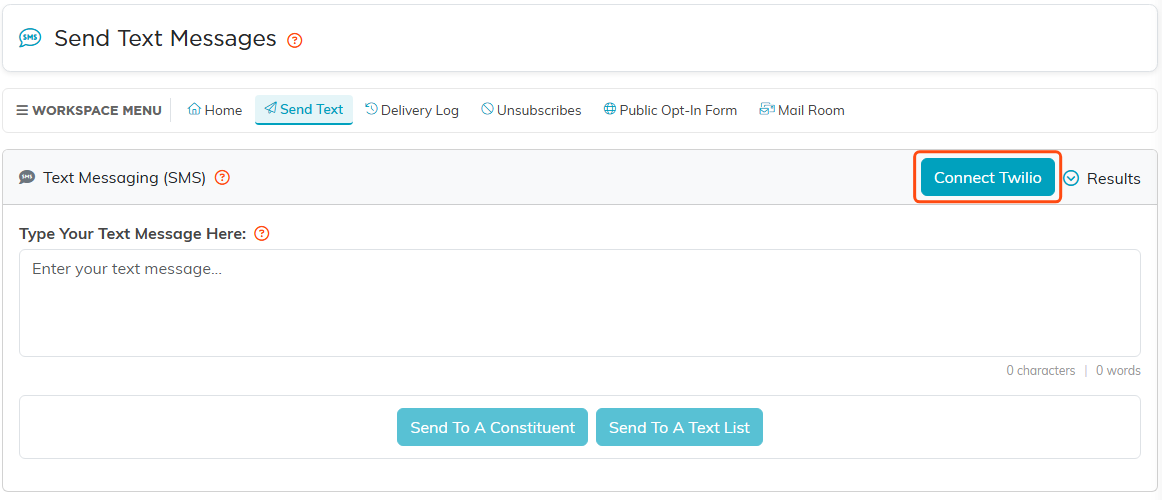Image resolution: width=1162 pixels, height=500 pixels.
Task: Click Send To A Constituent button
Action: pyautogui.click(x=493, y=427)
